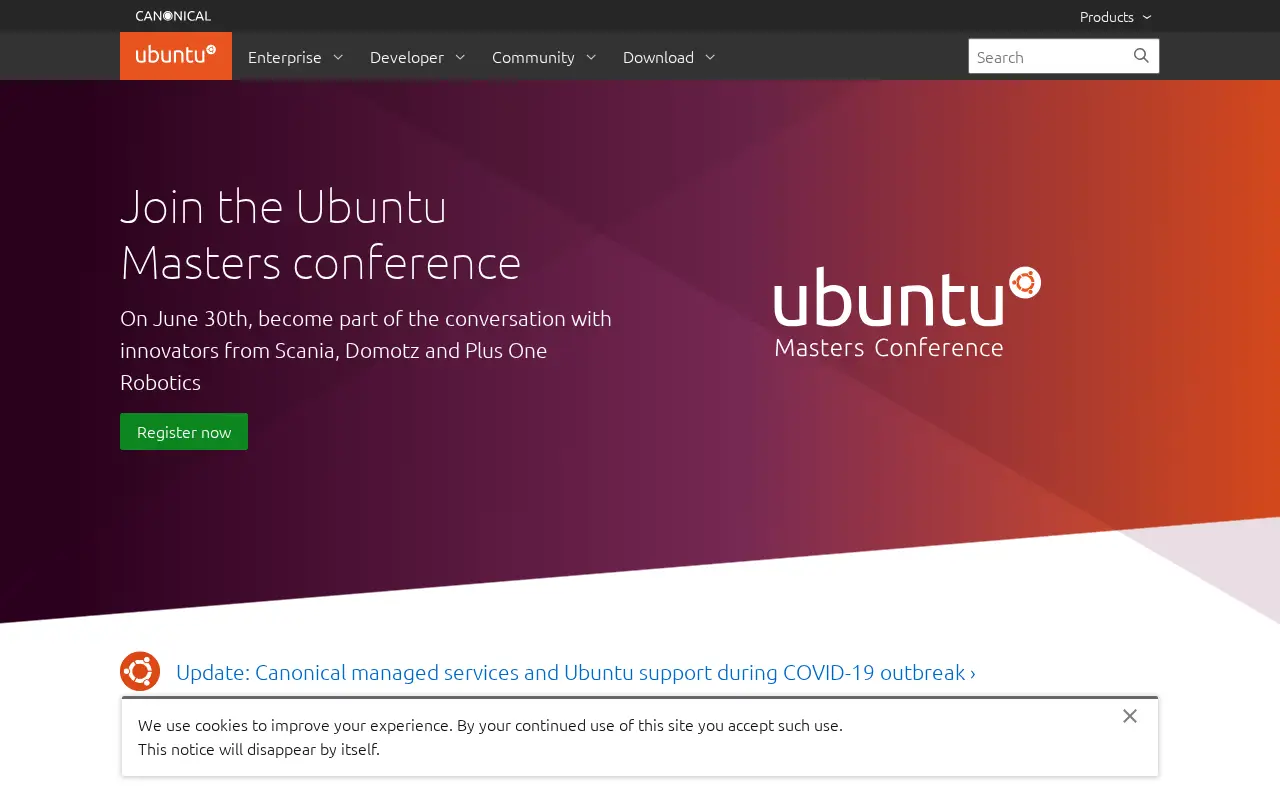This screenshot has height=800, width=1280.
Task: Expand the Enterprise menu
Action: (295, 57)
